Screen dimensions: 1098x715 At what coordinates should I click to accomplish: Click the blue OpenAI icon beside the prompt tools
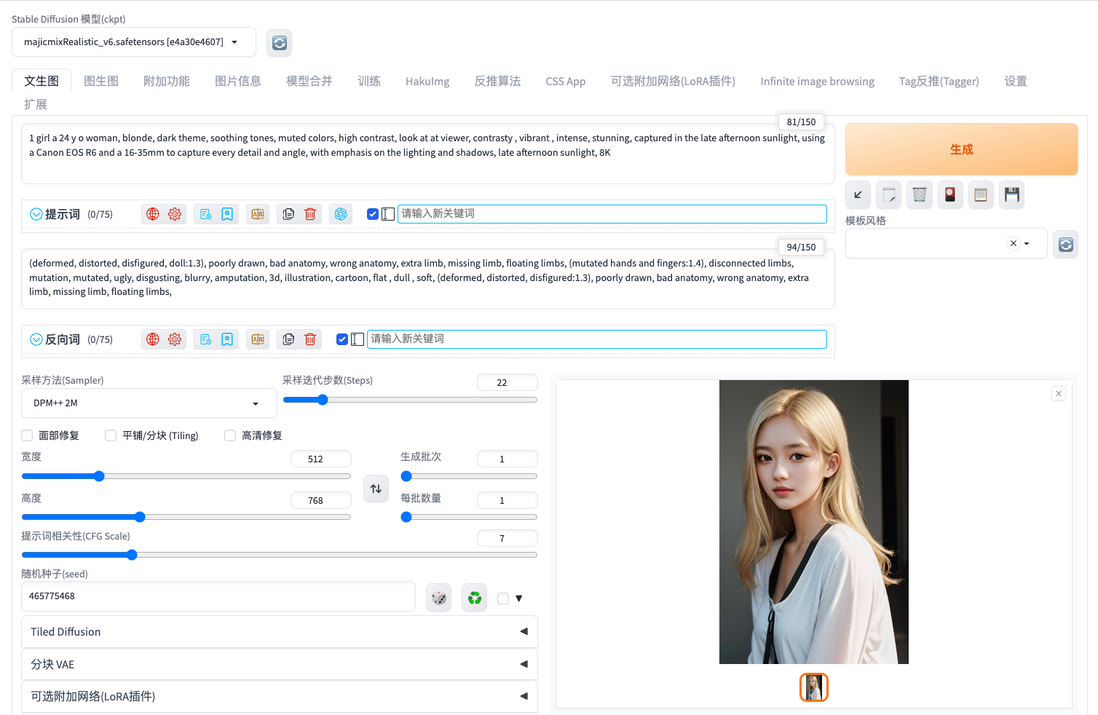pos(340,213)
